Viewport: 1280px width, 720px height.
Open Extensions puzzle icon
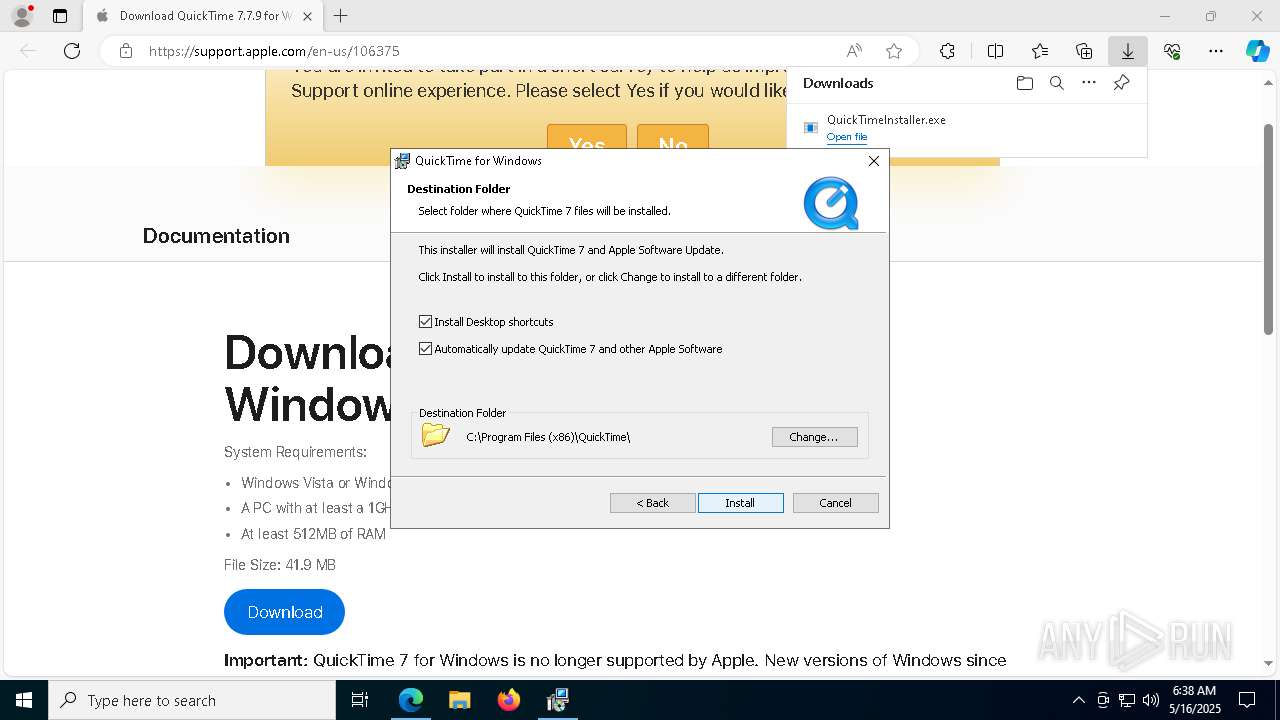(947, 51)
